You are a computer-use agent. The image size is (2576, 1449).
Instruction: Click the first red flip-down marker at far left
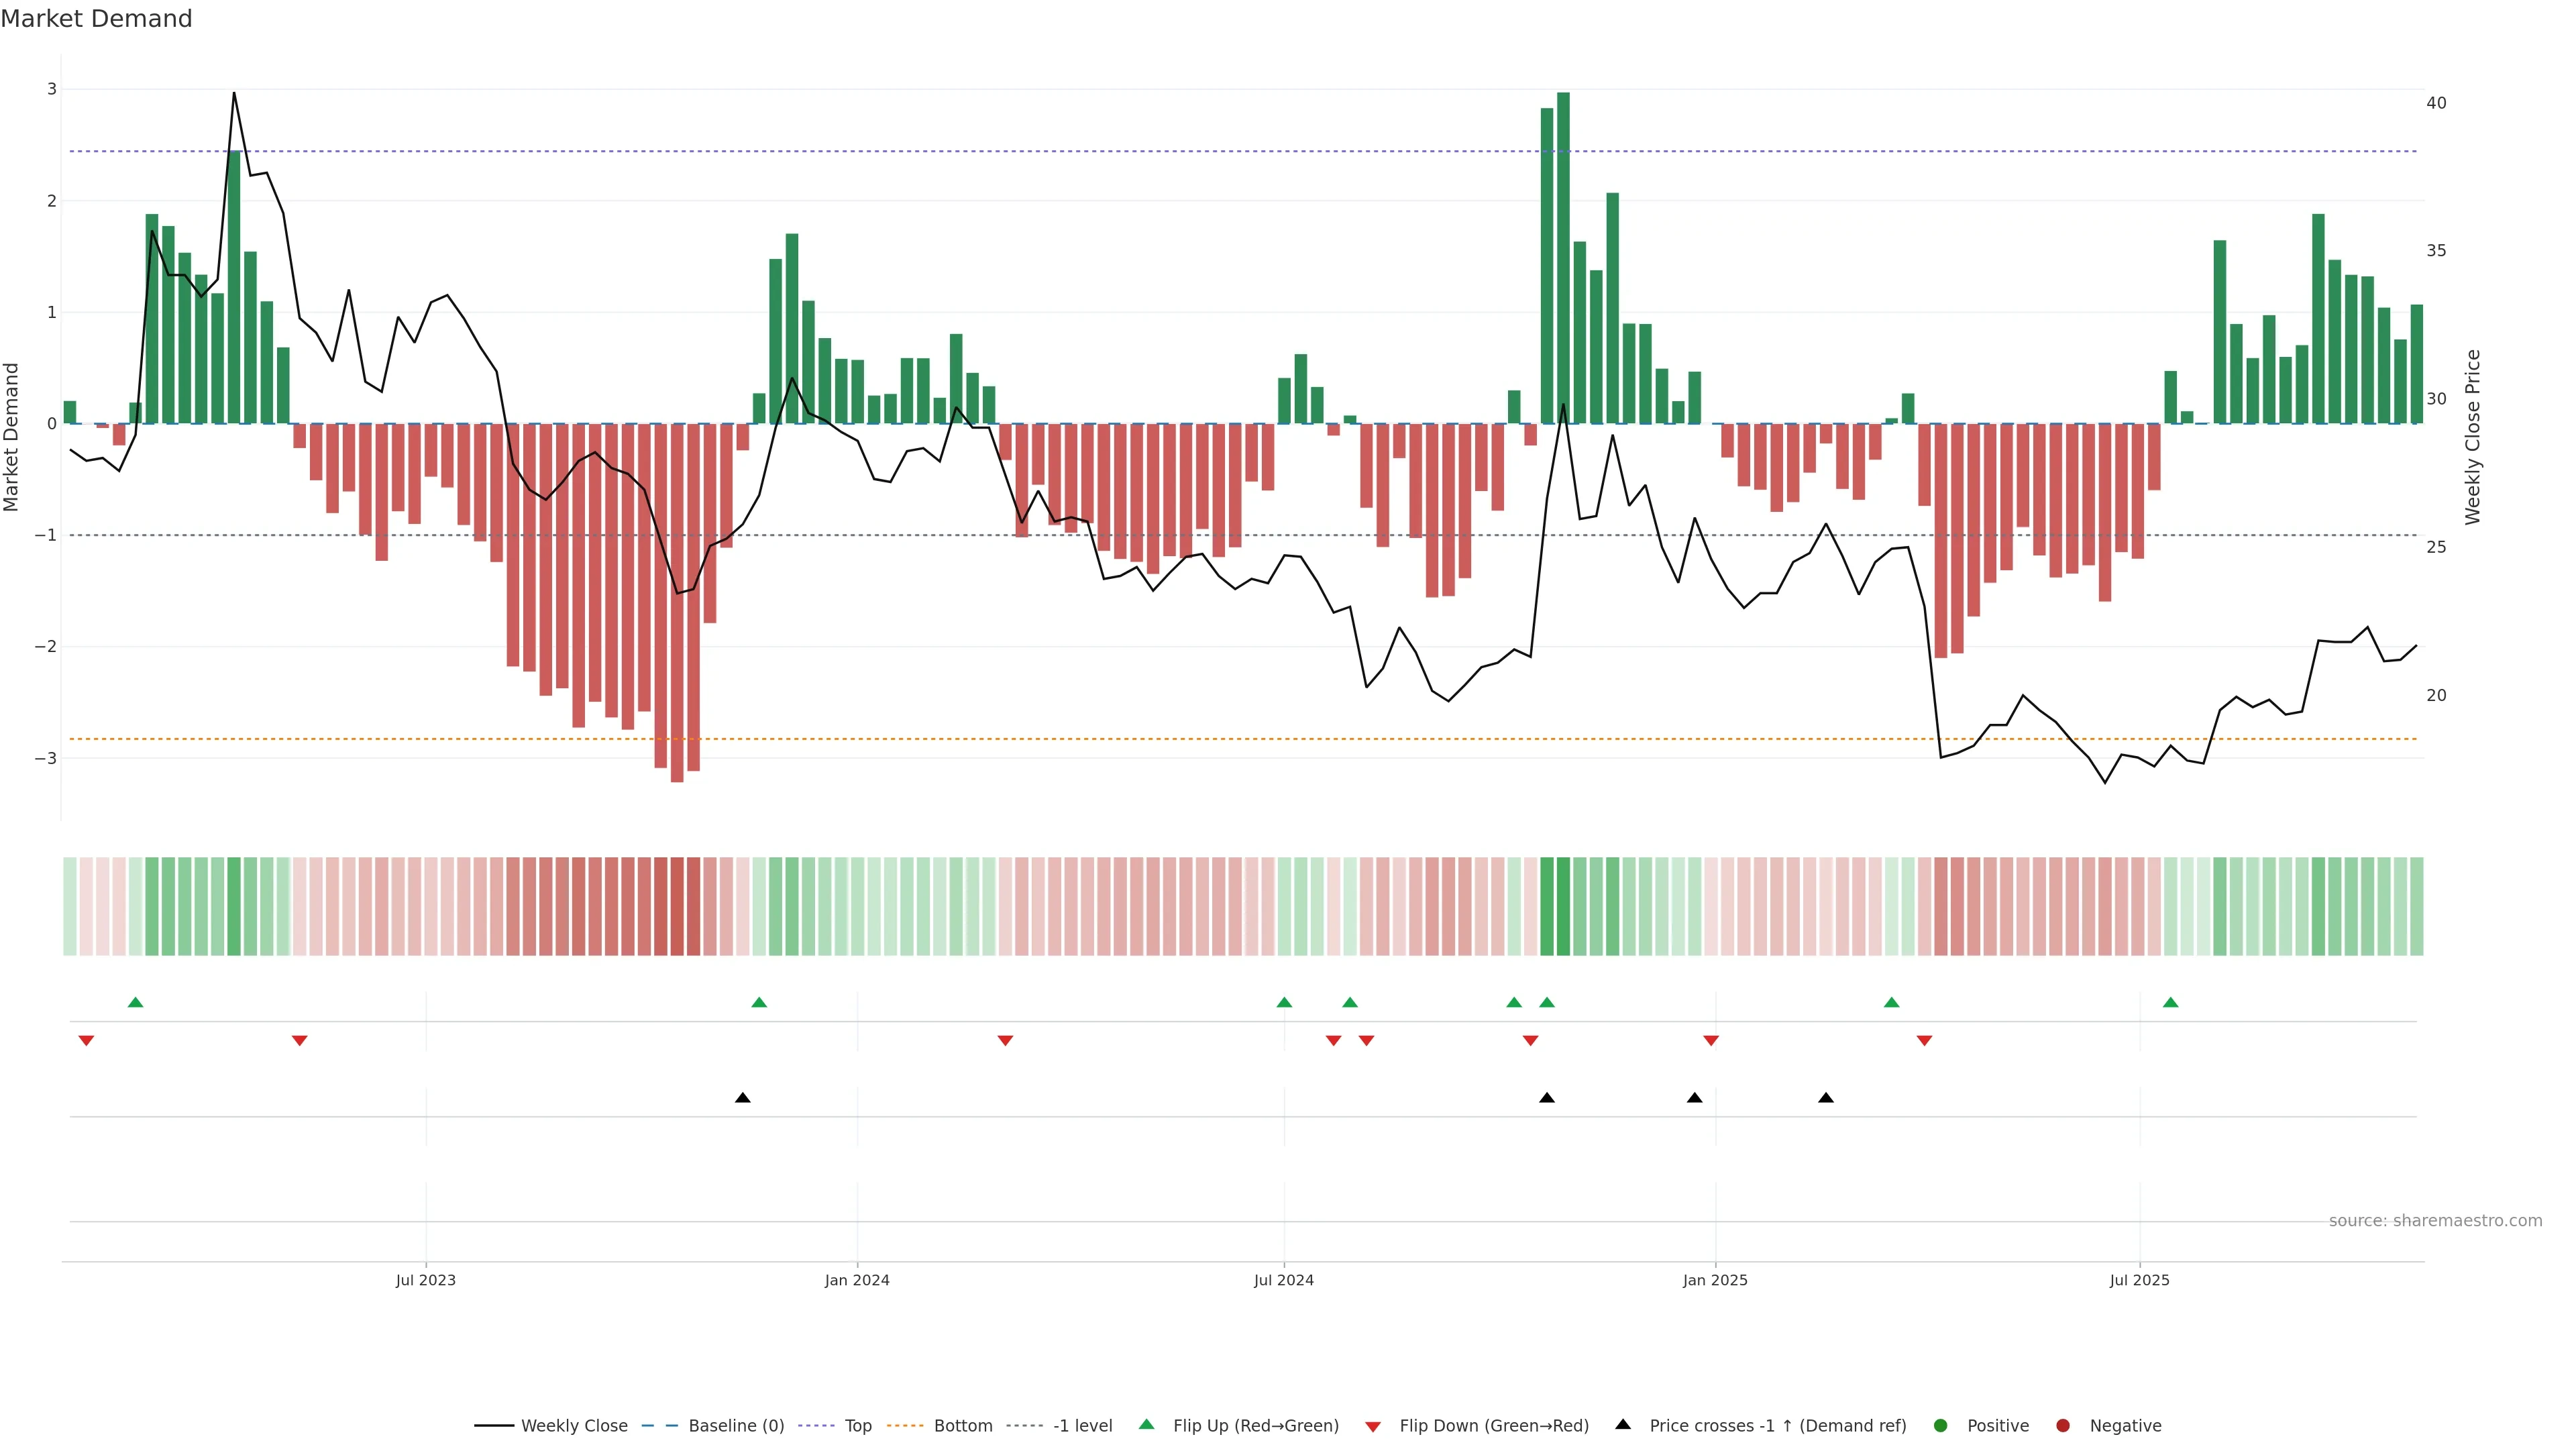tap(86, 1041)
